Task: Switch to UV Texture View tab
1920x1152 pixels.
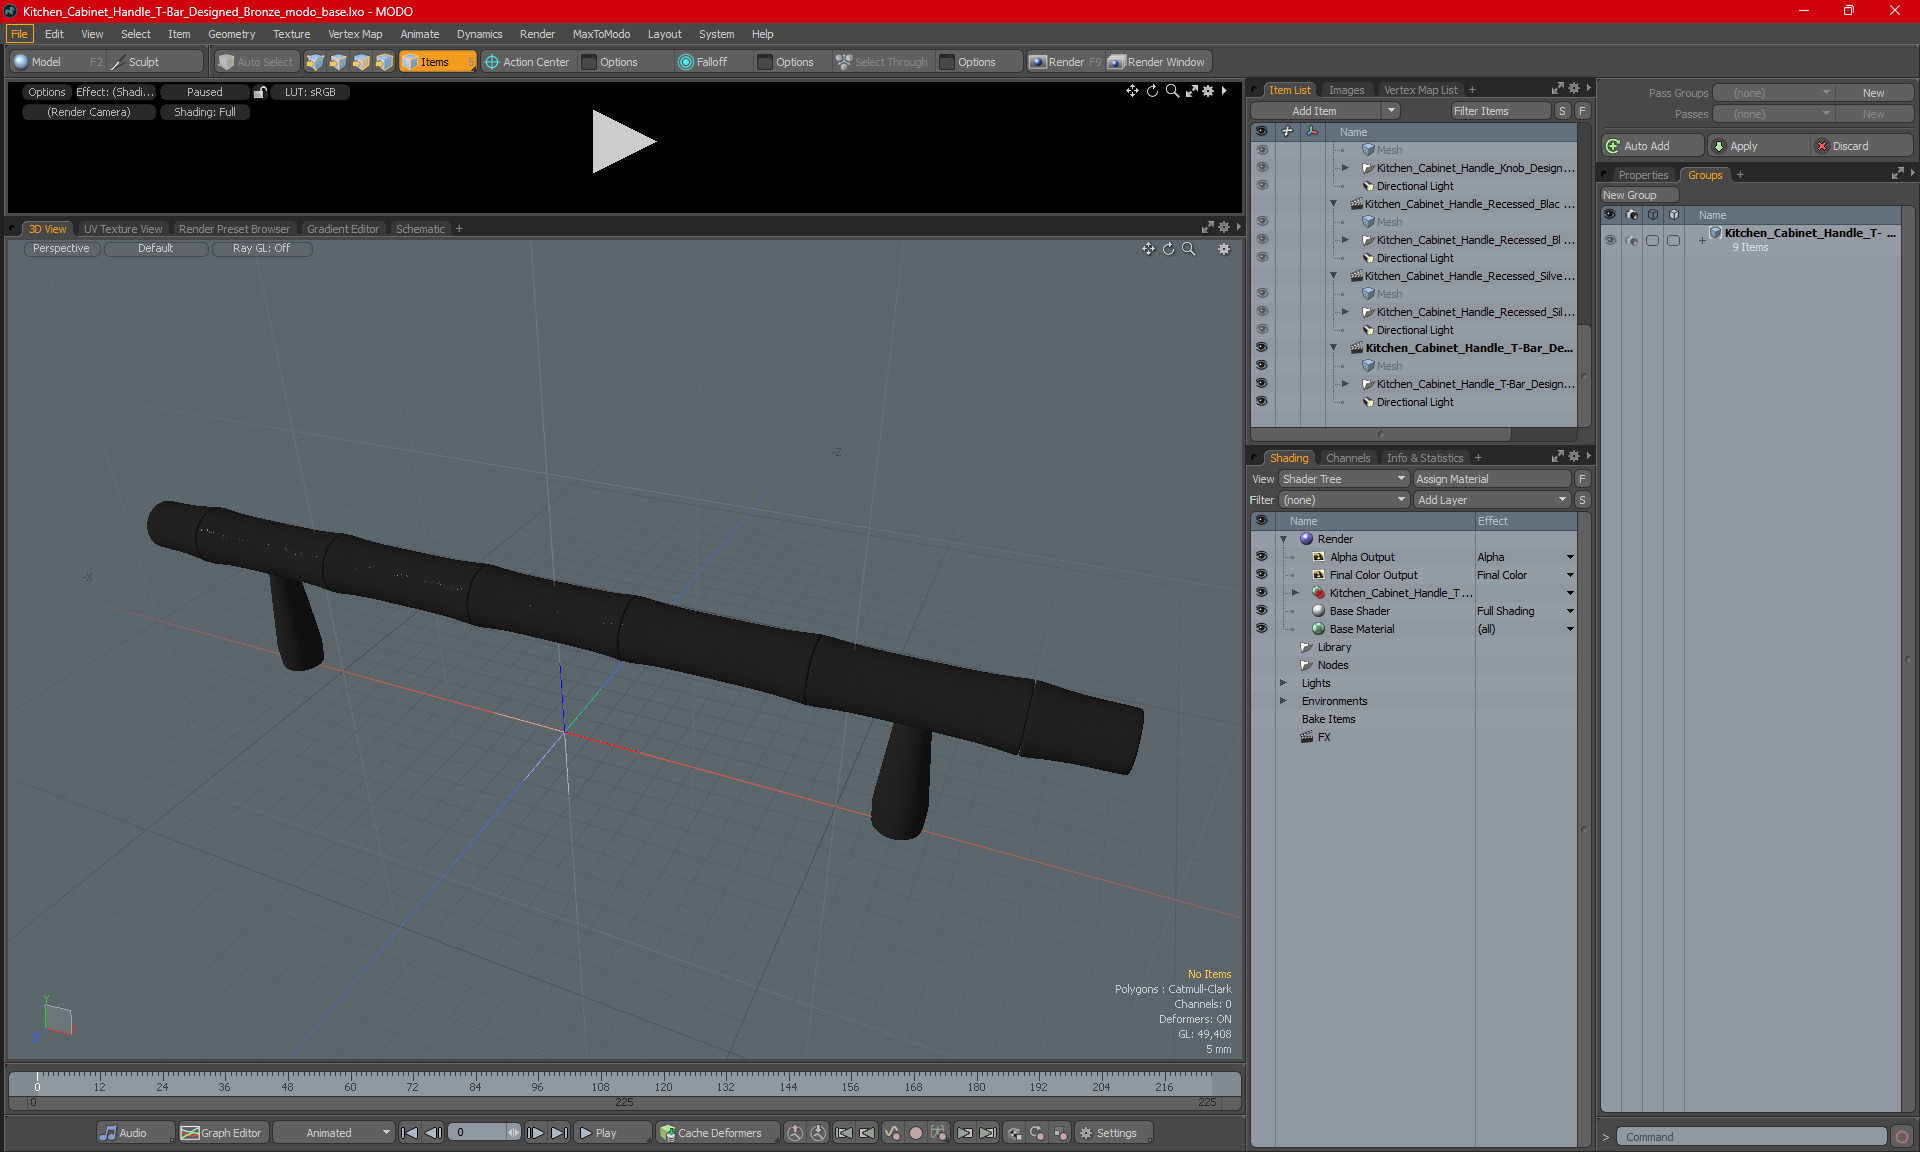Action: [123, 229]
